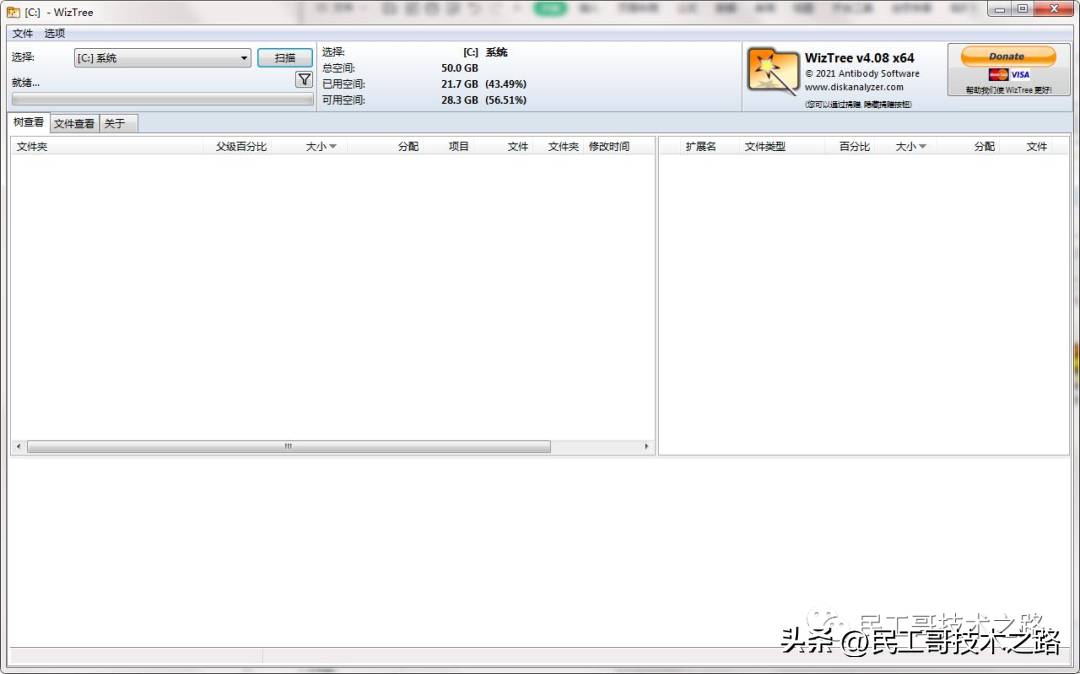
Task: Open the drive selection combo box
Action: coord(162,58)
